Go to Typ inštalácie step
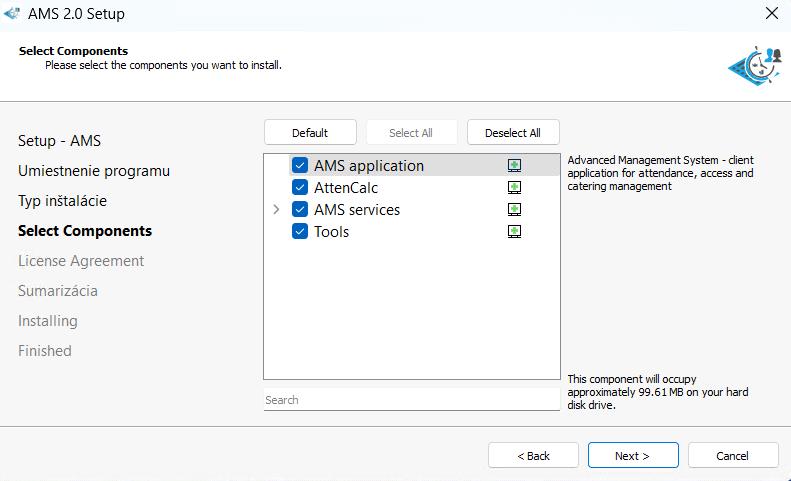The image size is (791, 481). pyautogui.click(x=62, y=201)
